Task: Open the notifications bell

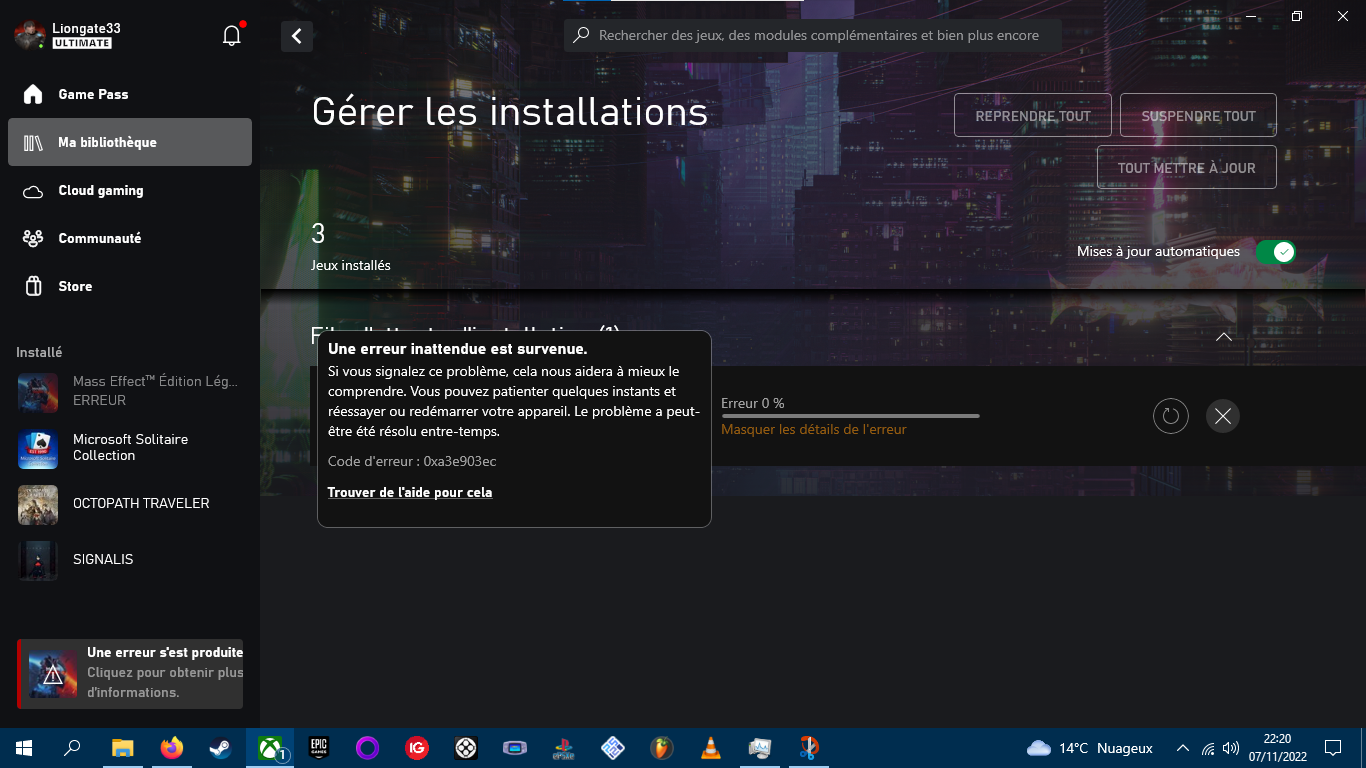Action: 232,36
